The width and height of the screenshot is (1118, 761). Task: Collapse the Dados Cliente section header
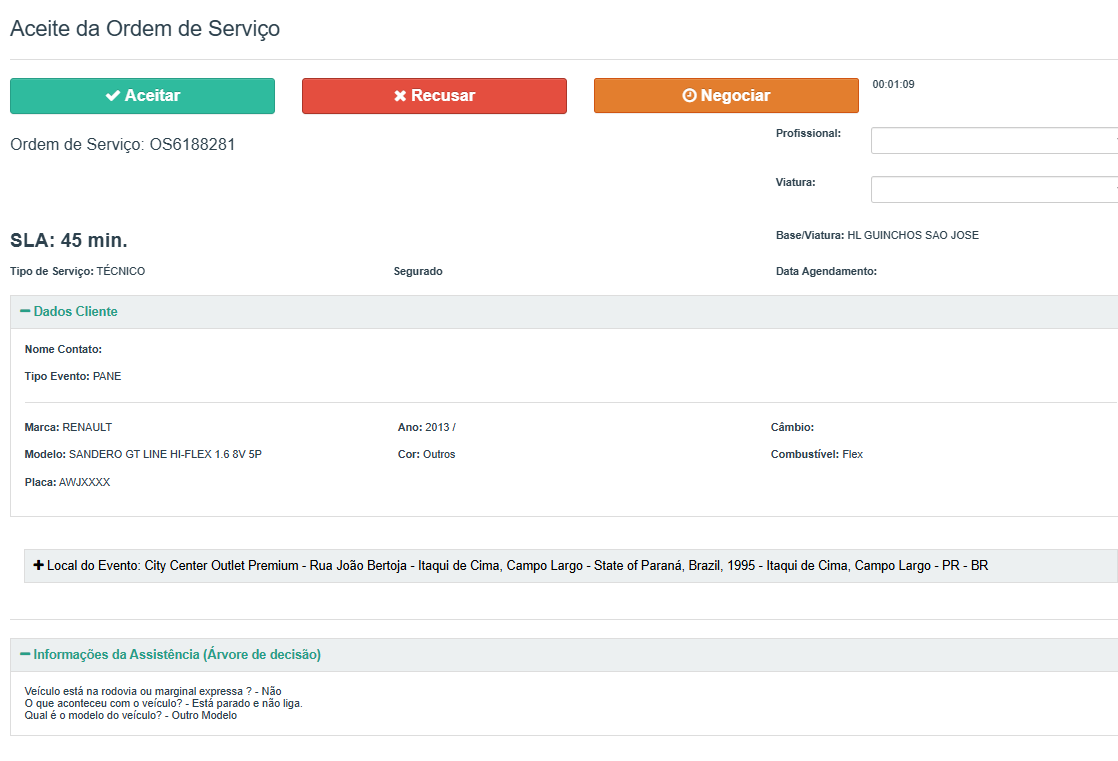tap(75, 312)
